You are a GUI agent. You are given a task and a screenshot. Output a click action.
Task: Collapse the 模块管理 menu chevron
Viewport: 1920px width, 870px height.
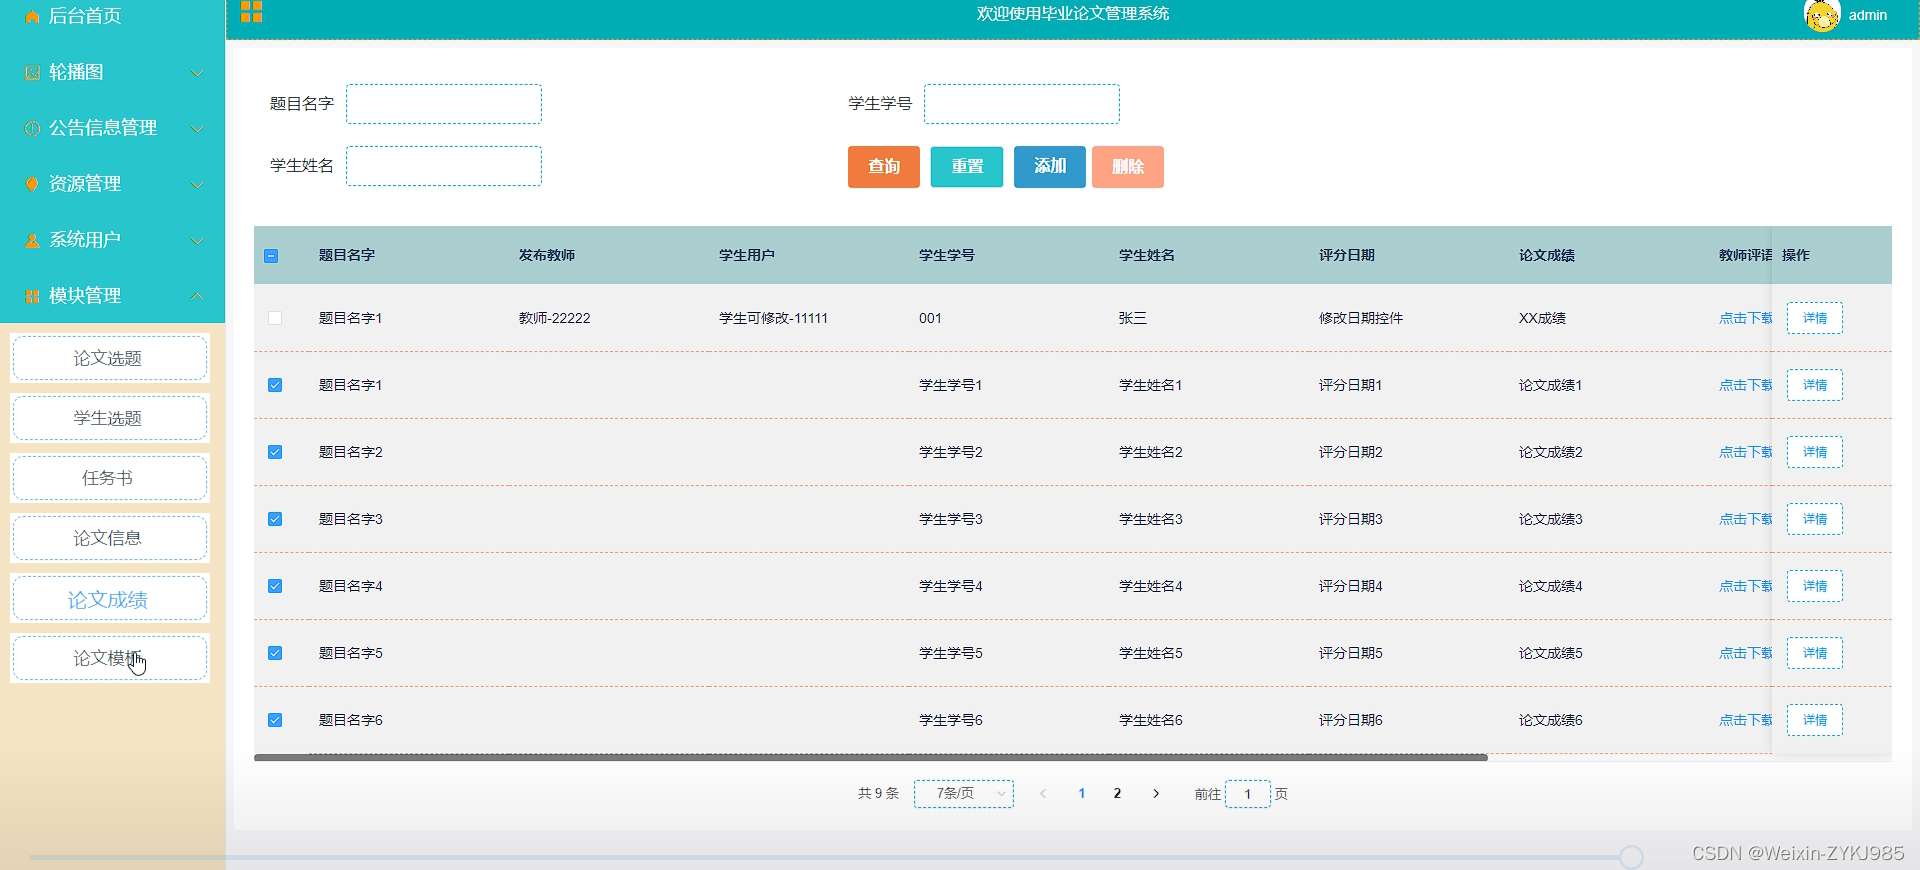(197, 296)
